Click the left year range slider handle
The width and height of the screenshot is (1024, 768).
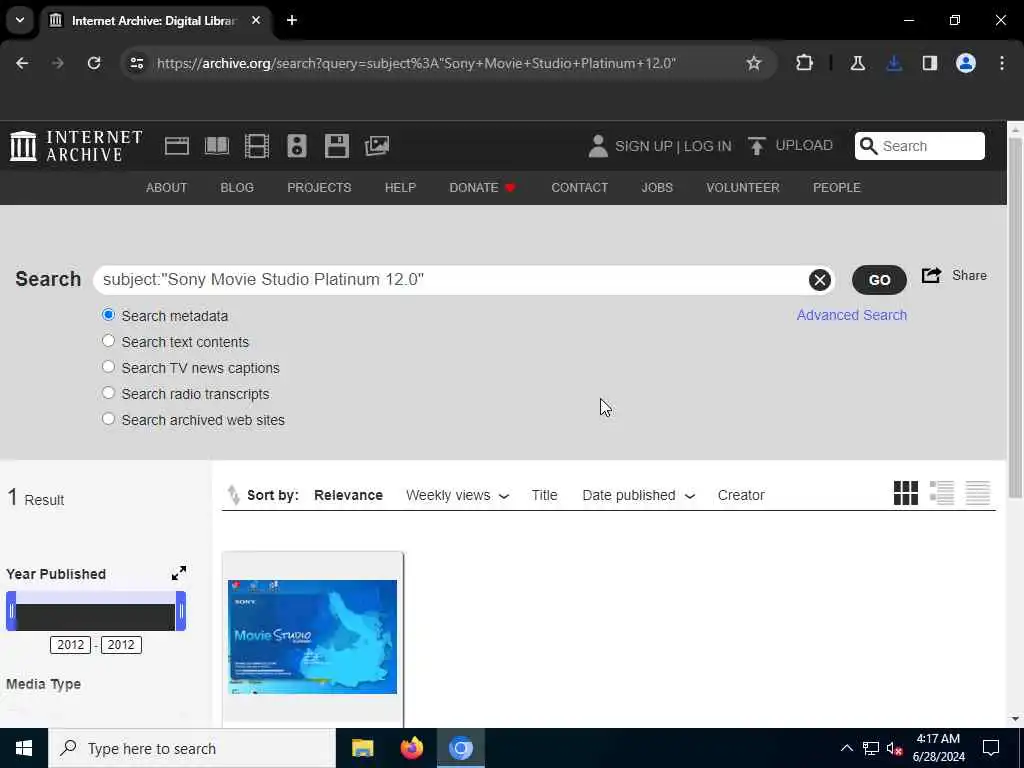(x=11, y=611)
